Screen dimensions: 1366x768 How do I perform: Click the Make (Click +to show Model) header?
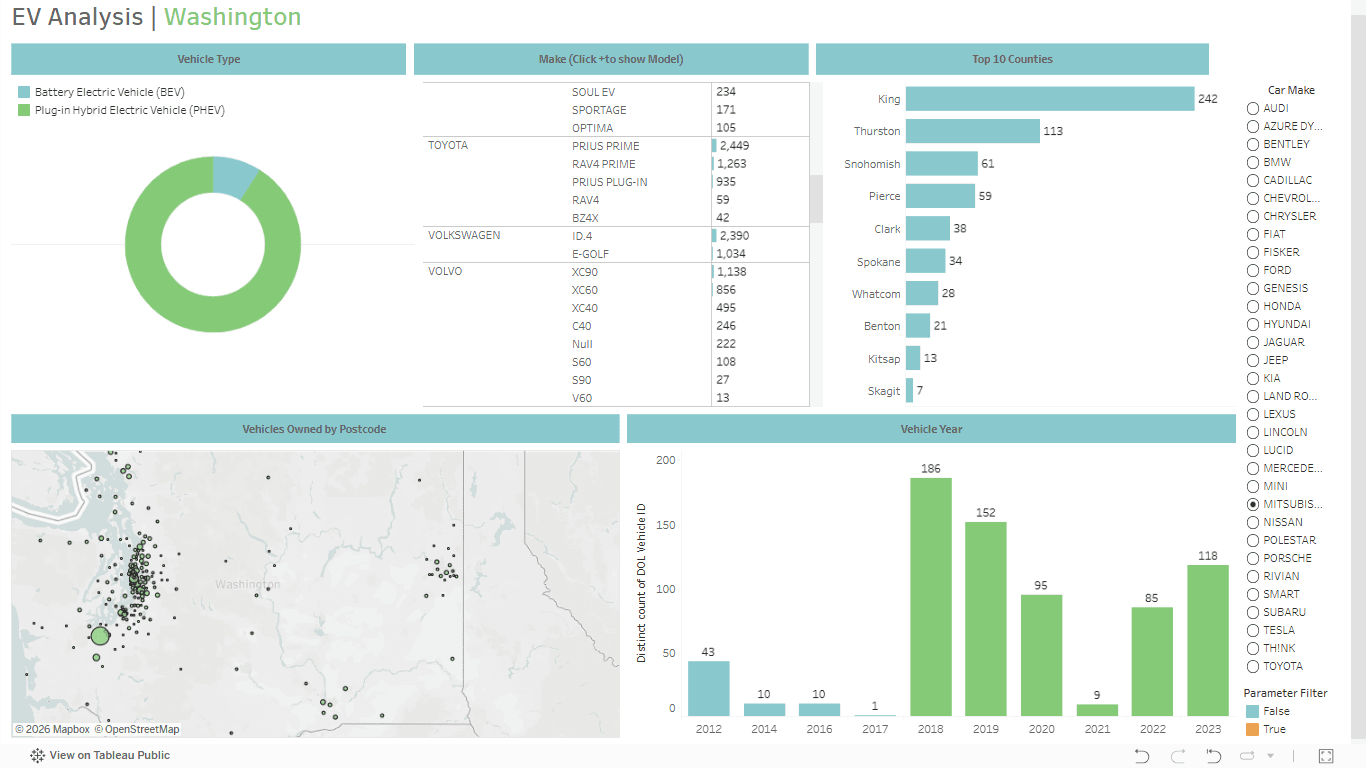(611, 59)
